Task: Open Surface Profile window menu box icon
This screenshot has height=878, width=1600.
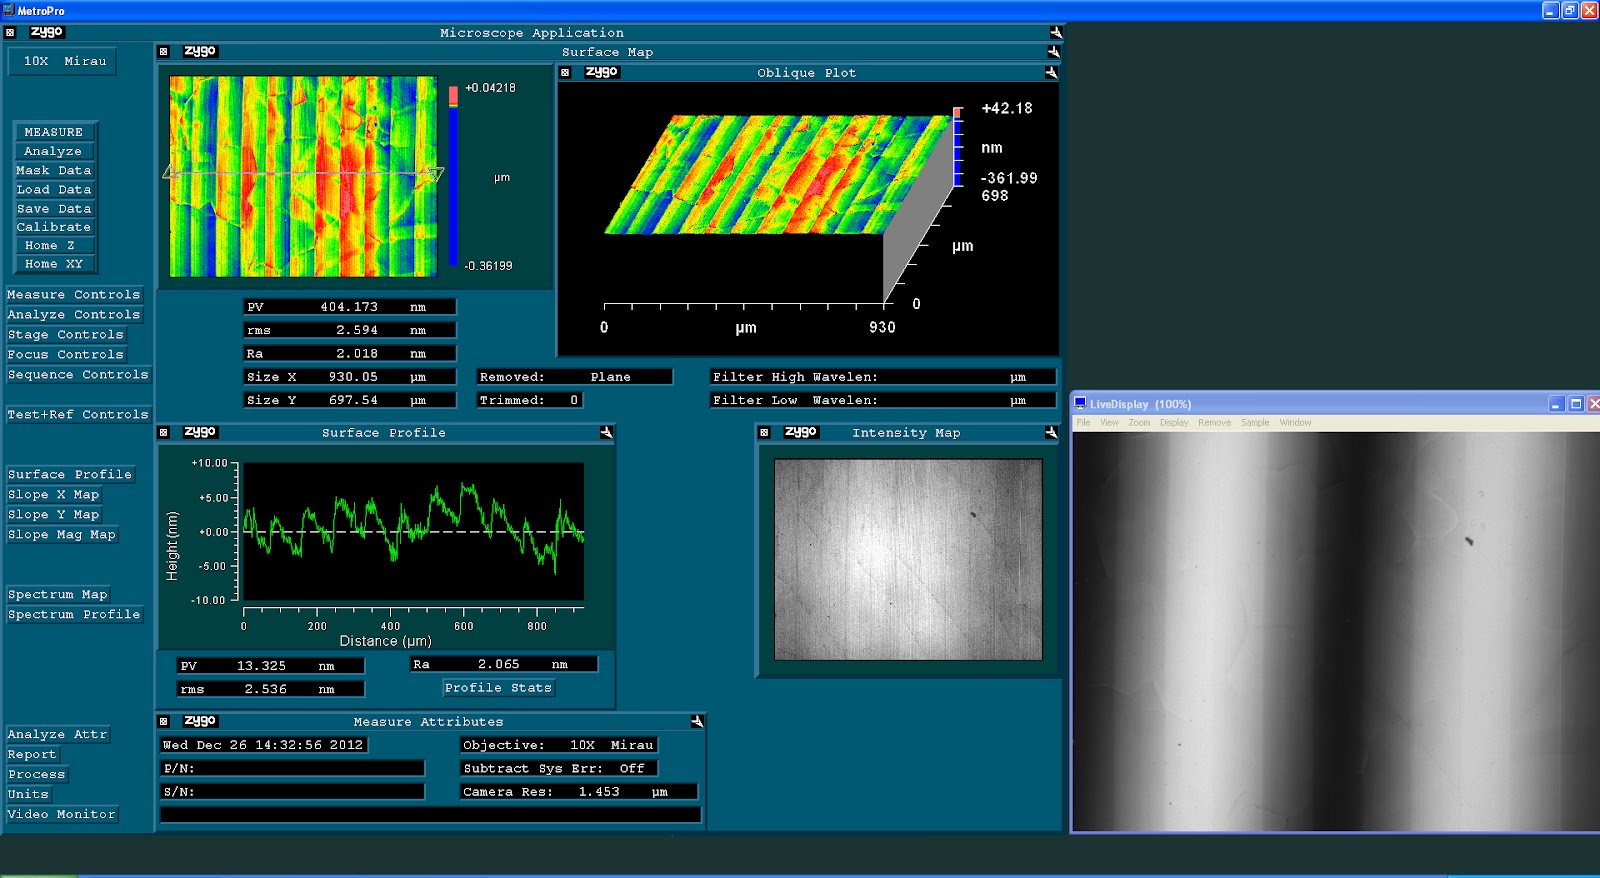Action: (164, 432)
